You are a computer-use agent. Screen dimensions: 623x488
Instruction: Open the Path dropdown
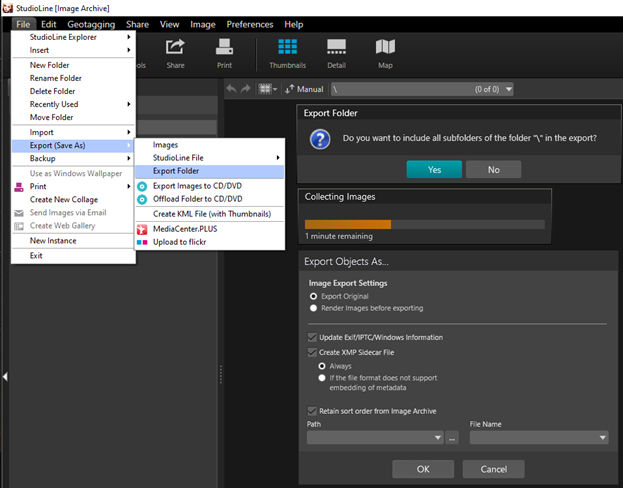coord(437,438)
